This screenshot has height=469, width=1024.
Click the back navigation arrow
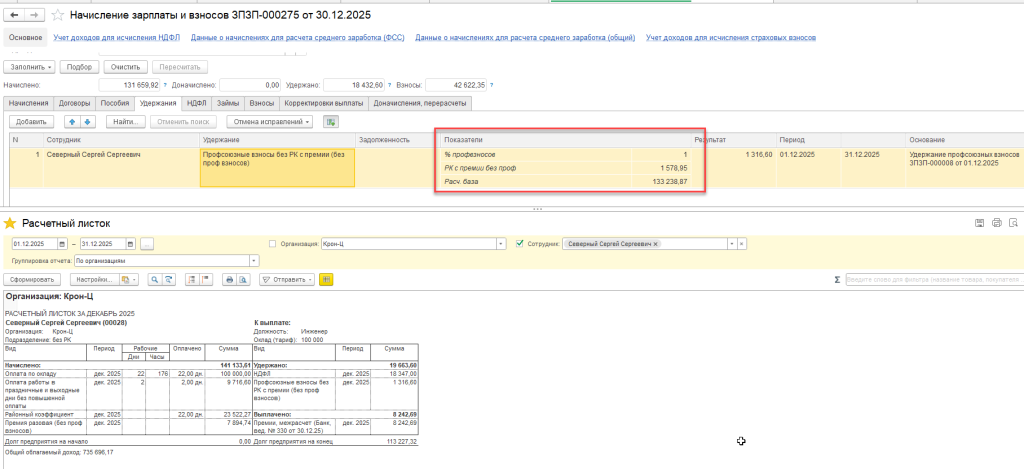click(x=13, y=15)
